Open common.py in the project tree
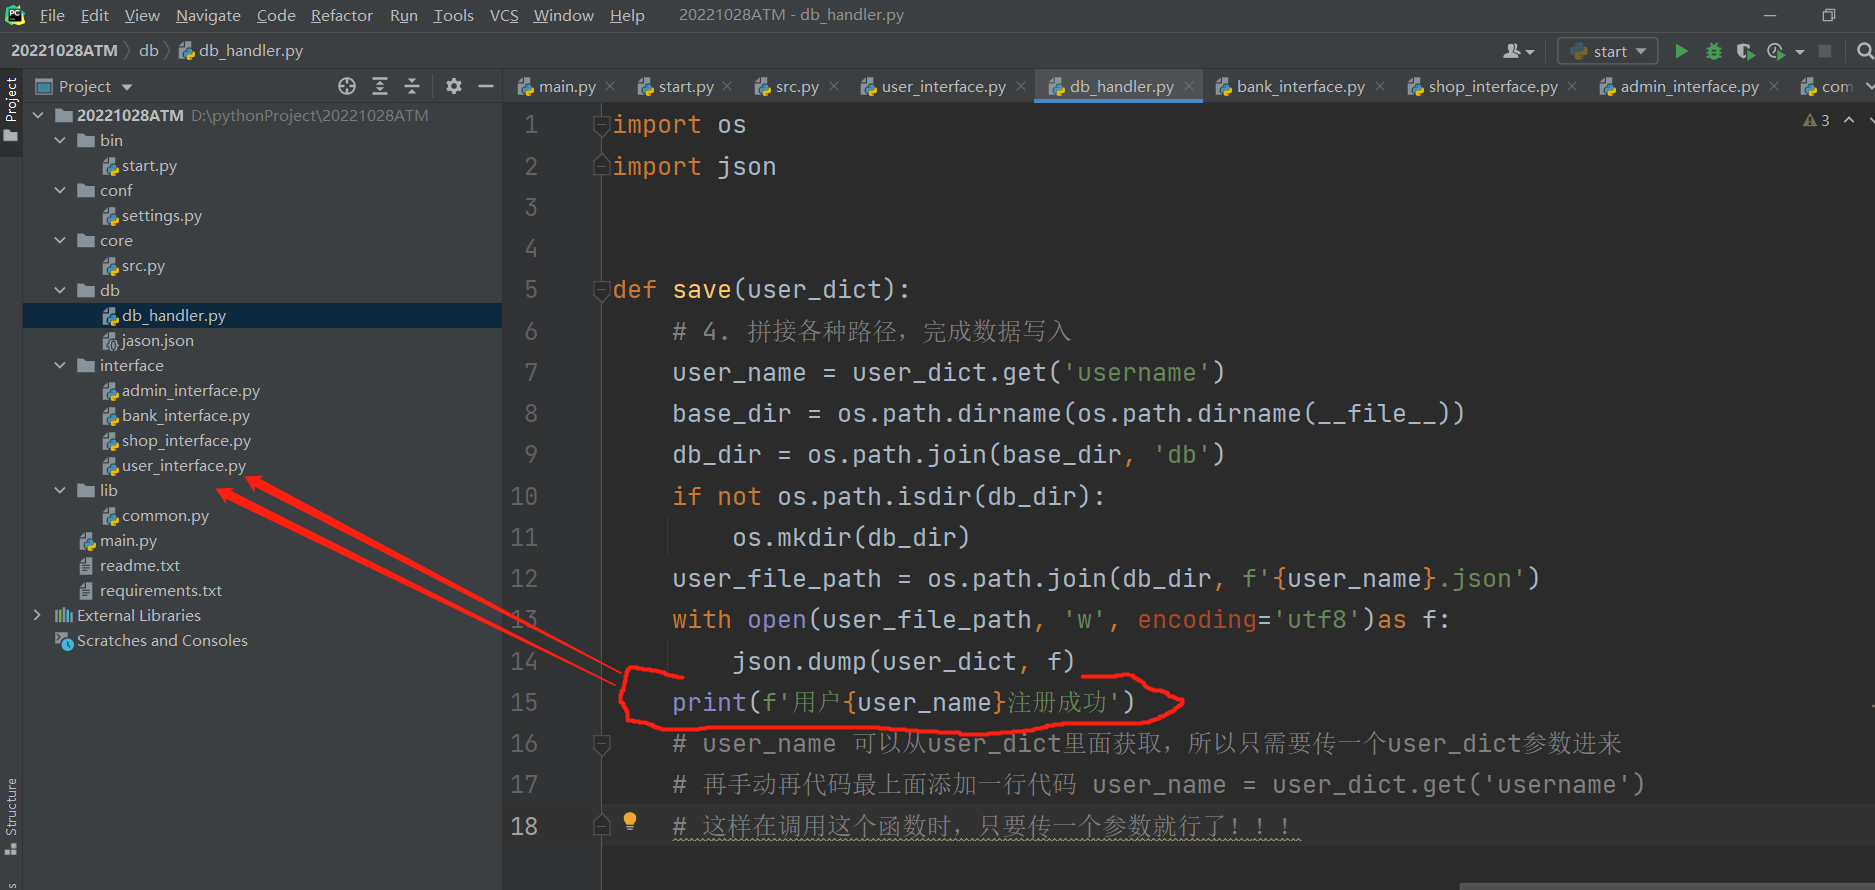Screen dimensions: 1875x890 165,515
